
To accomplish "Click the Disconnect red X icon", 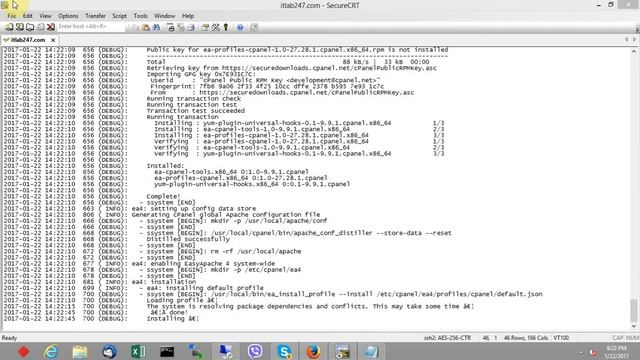I will point(51,27).
